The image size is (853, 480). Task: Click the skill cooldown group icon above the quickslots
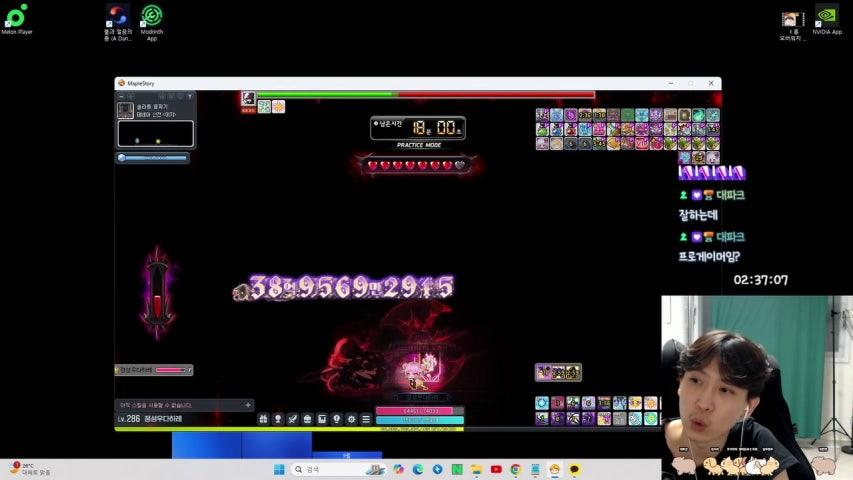coord(558,372)
